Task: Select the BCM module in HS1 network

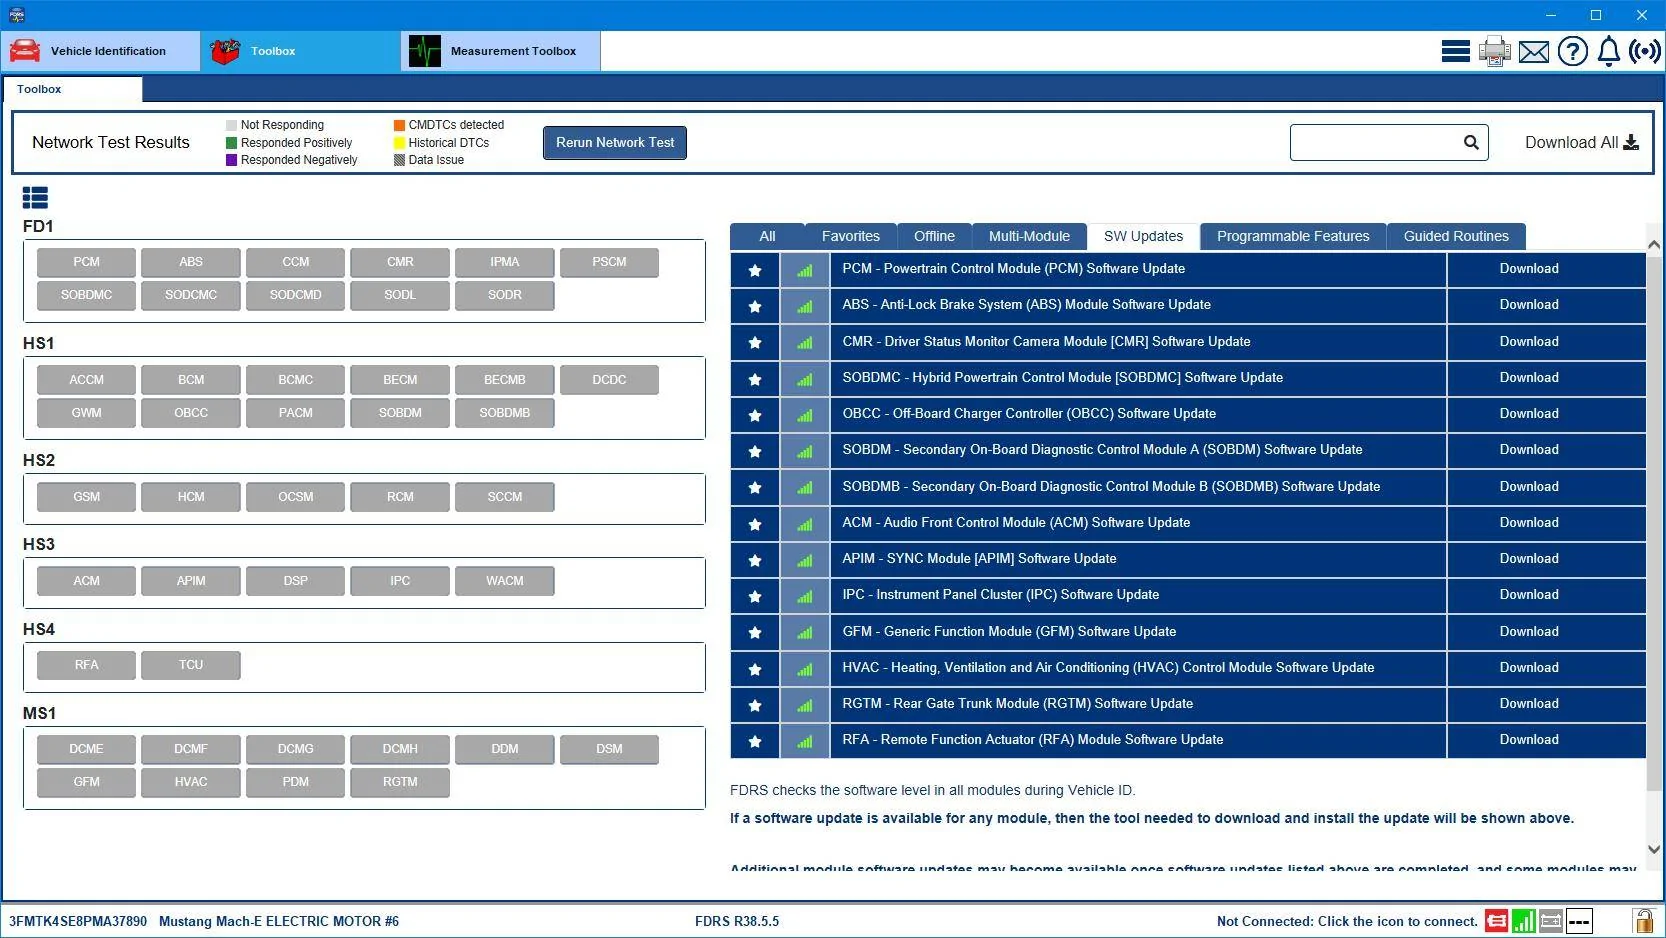Action: (x=191, y=380)
